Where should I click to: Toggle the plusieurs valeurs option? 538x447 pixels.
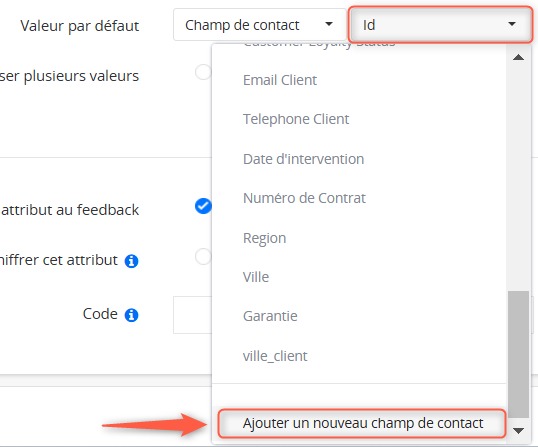pyautogui.click(x=203, y=72)
